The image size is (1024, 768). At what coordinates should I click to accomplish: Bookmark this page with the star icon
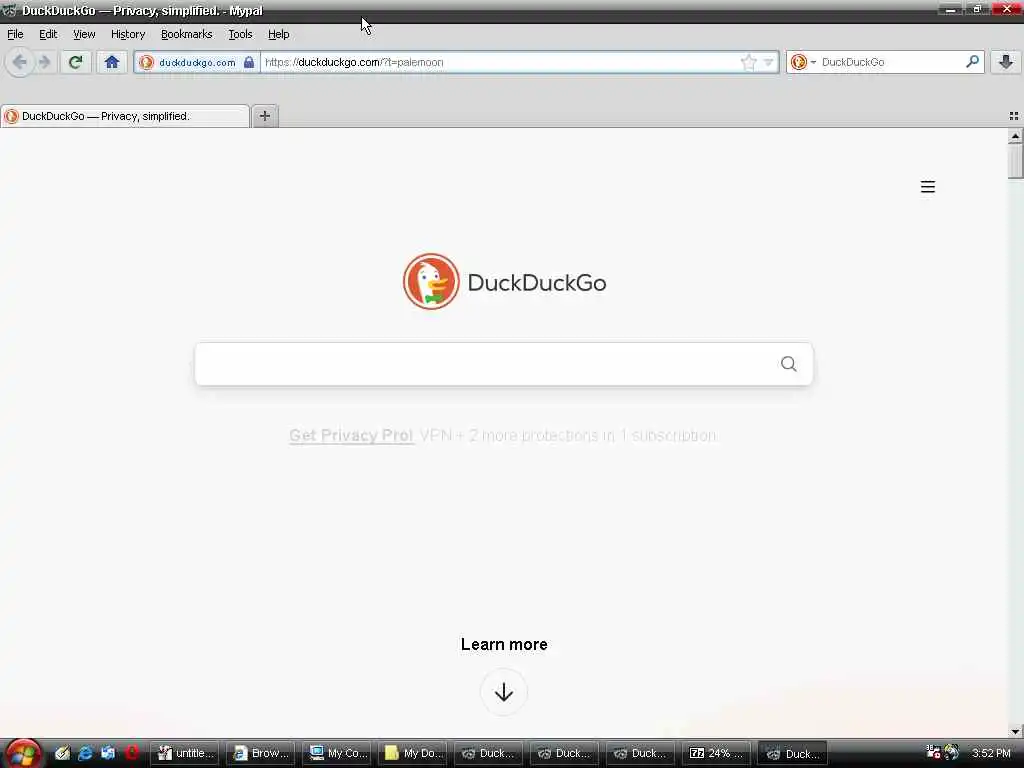[x=748, y=62]
